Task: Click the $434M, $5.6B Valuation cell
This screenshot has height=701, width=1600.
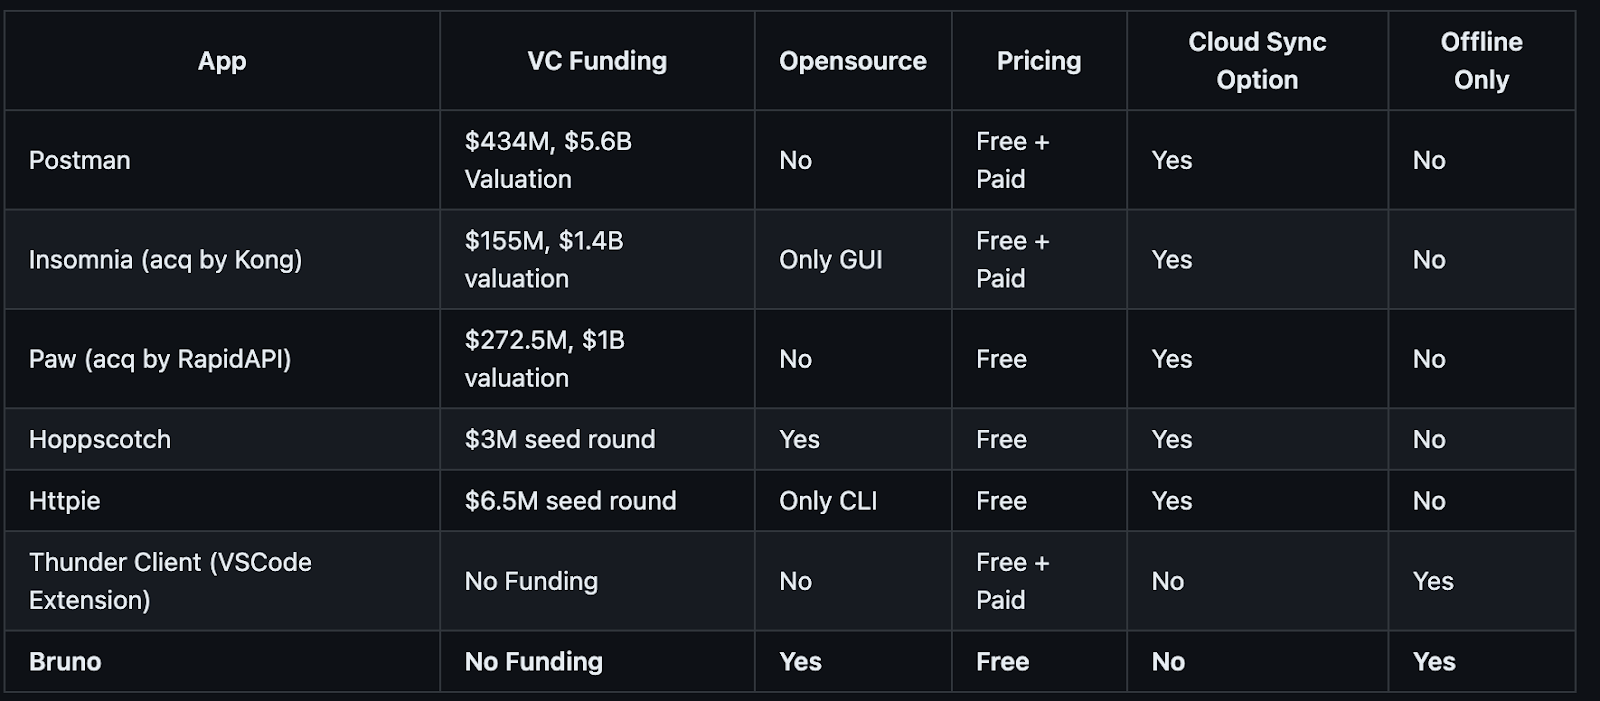Action: pyautogui.click(x=597, y=160)
